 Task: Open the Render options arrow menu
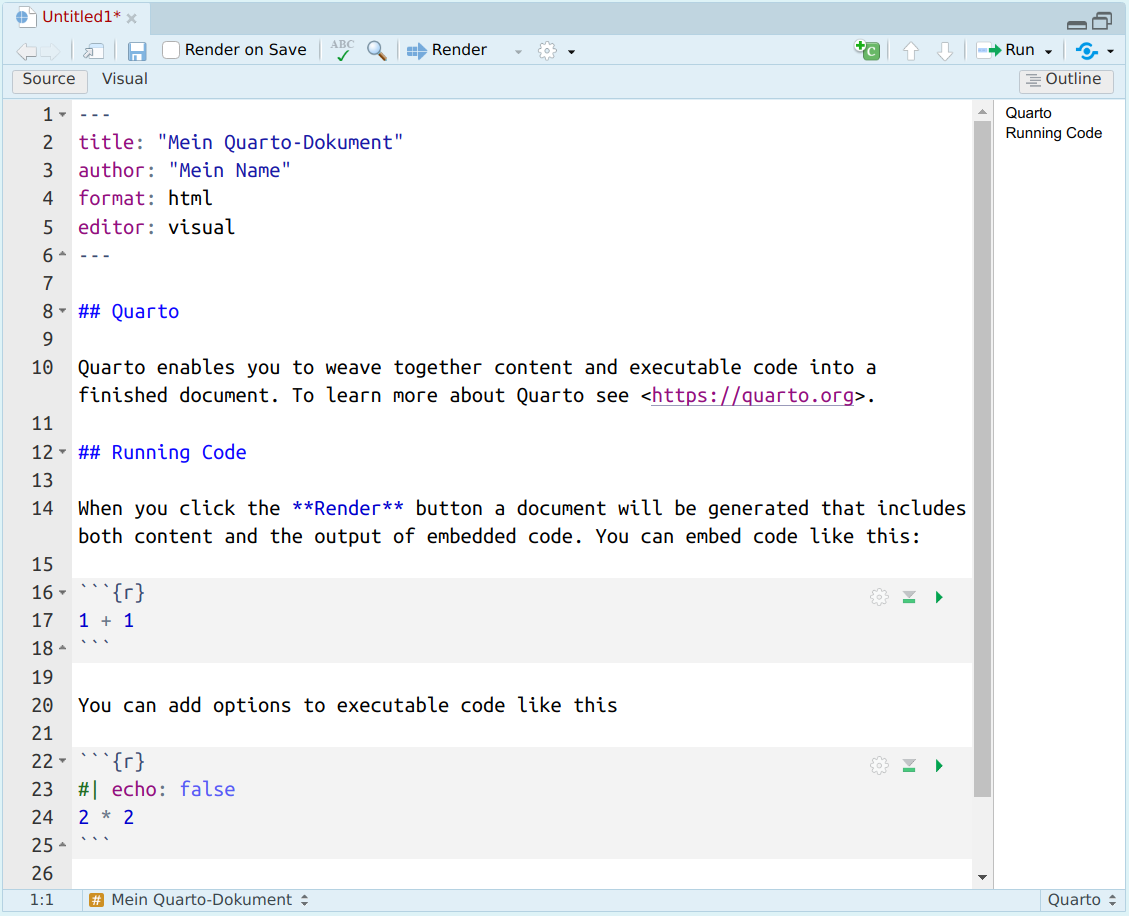pyautogui.click(x=518, y=52)
